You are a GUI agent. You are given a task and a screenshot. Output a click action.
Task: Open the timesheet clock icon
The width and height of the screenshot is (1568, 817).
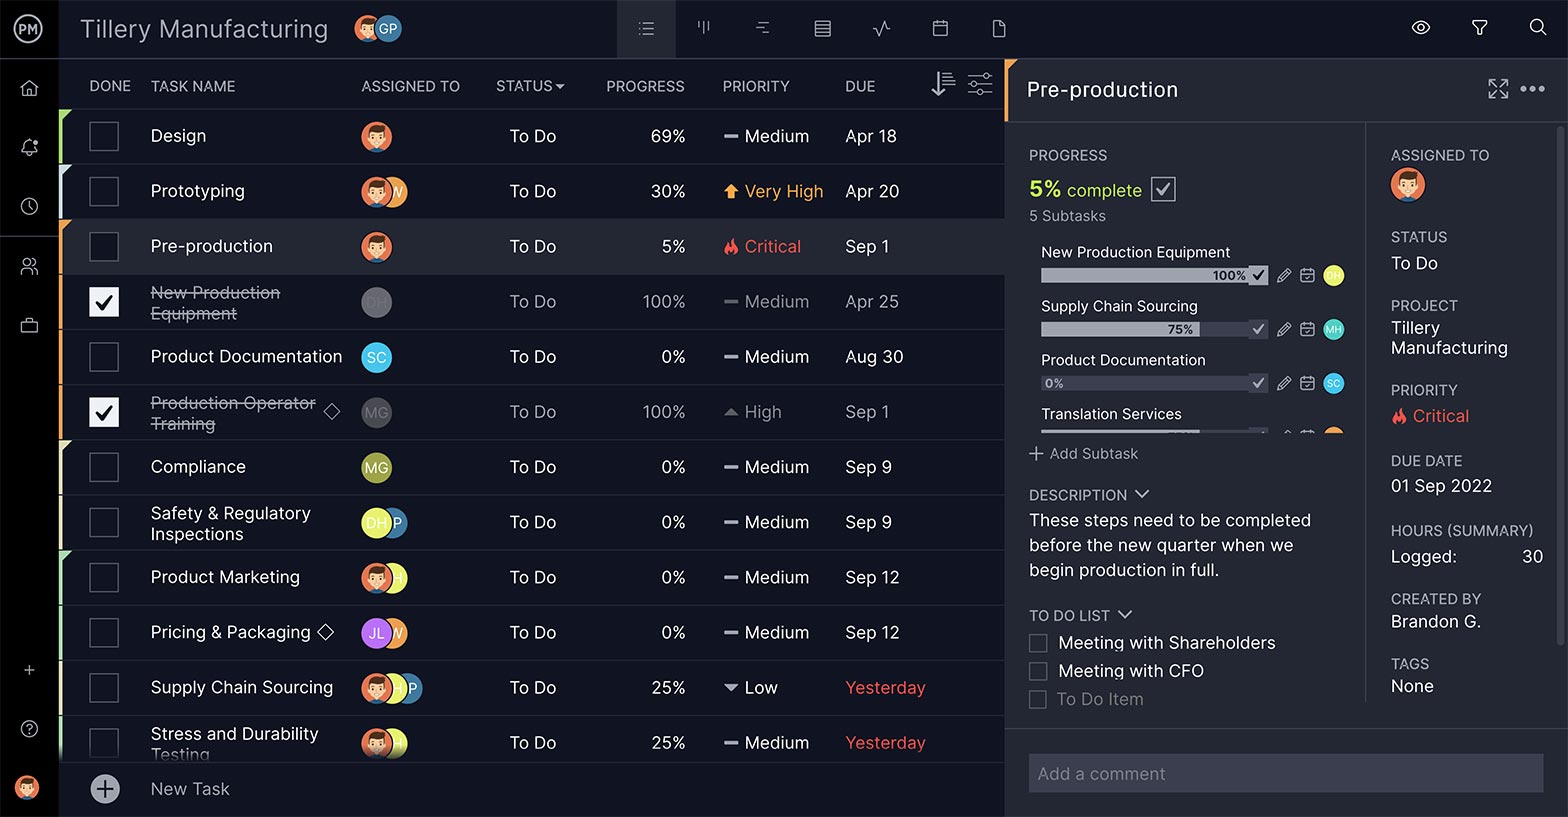(29, 206)
